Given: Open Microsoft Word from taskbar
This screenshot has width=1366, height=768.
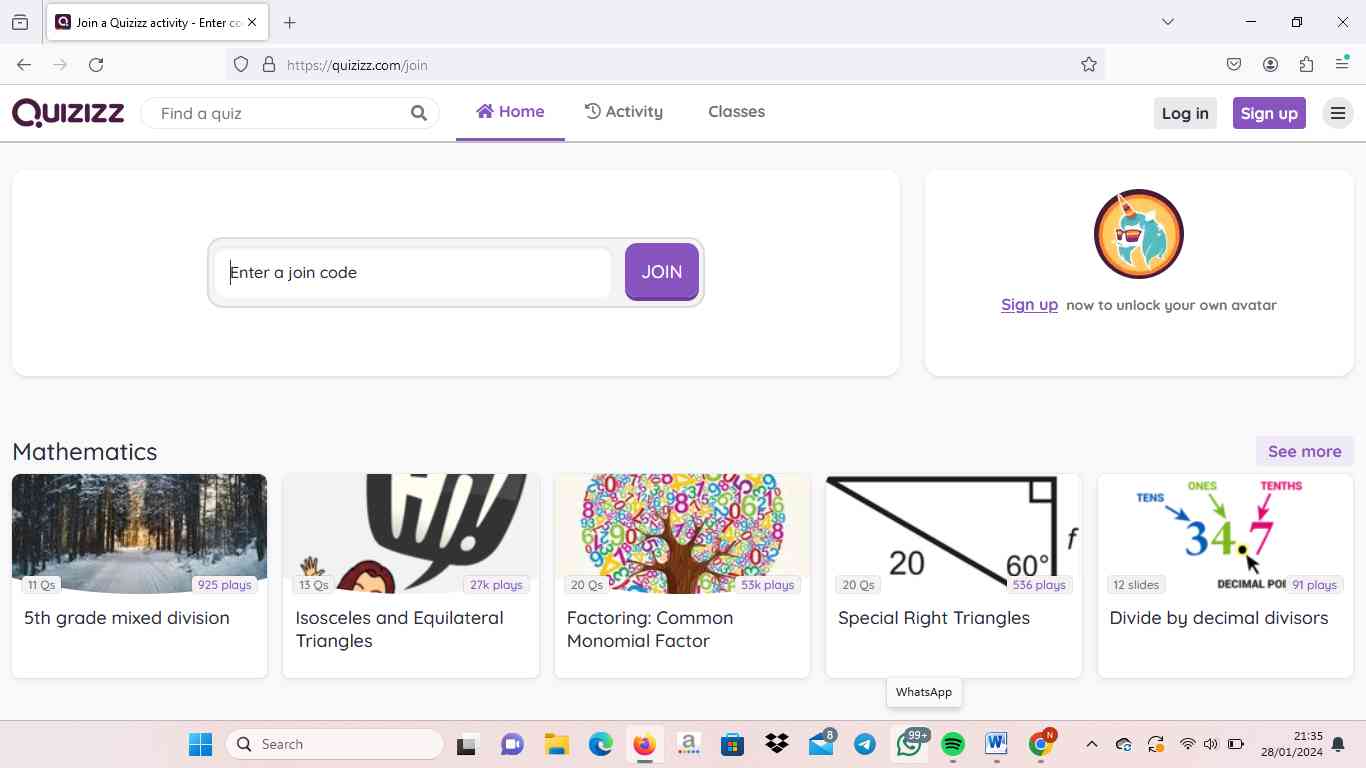Looking at the screenshot, I should tap(996, 744).
